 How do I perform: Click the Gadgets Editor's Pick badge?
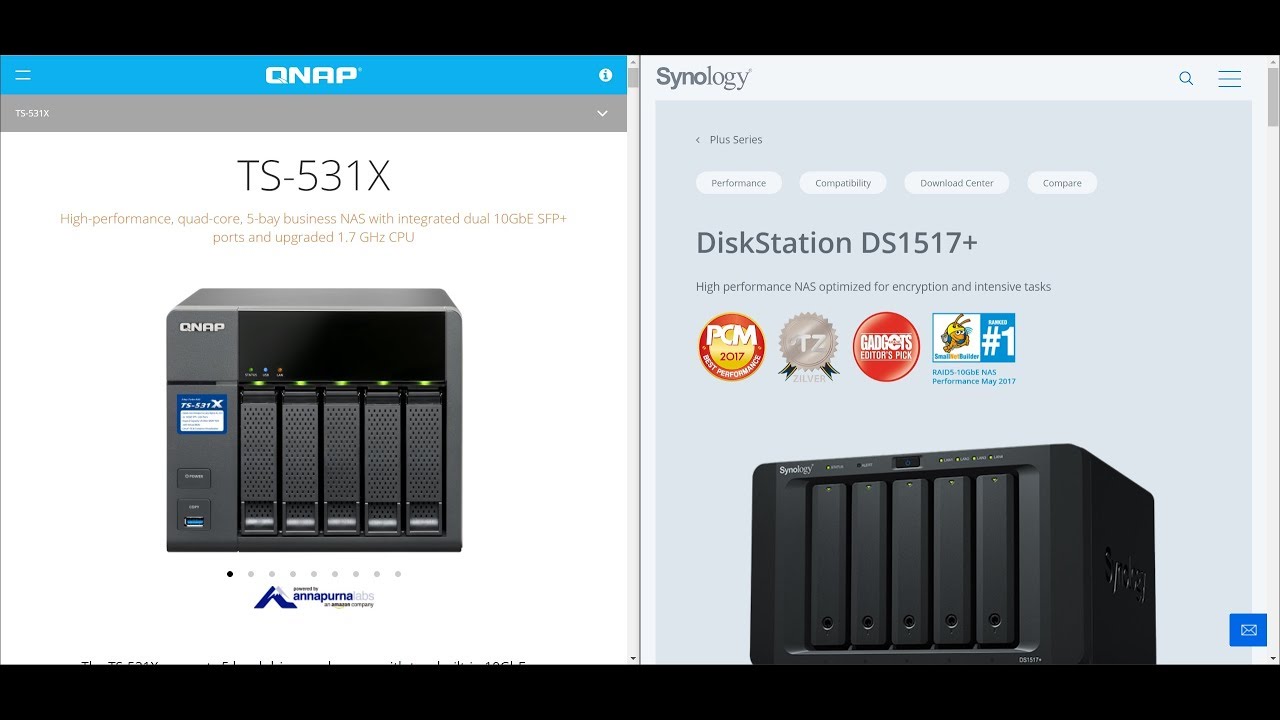click(886, 347)
